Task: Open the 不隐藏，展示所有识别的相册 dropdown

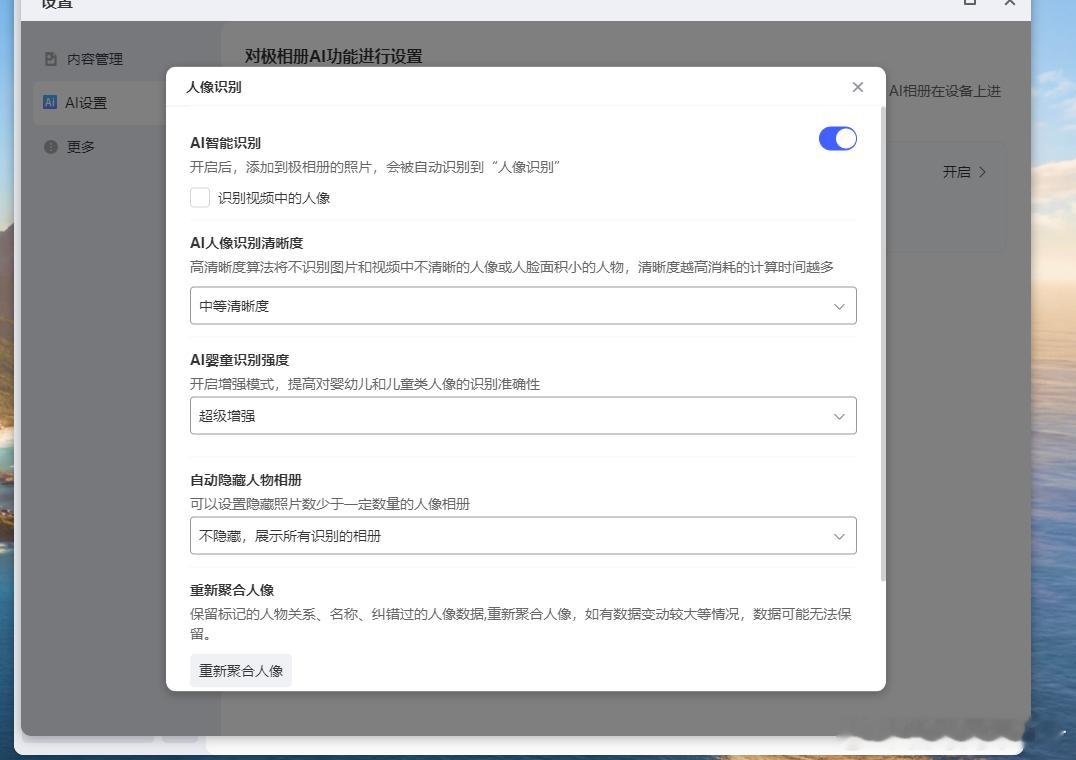Action: click(523, 536)
